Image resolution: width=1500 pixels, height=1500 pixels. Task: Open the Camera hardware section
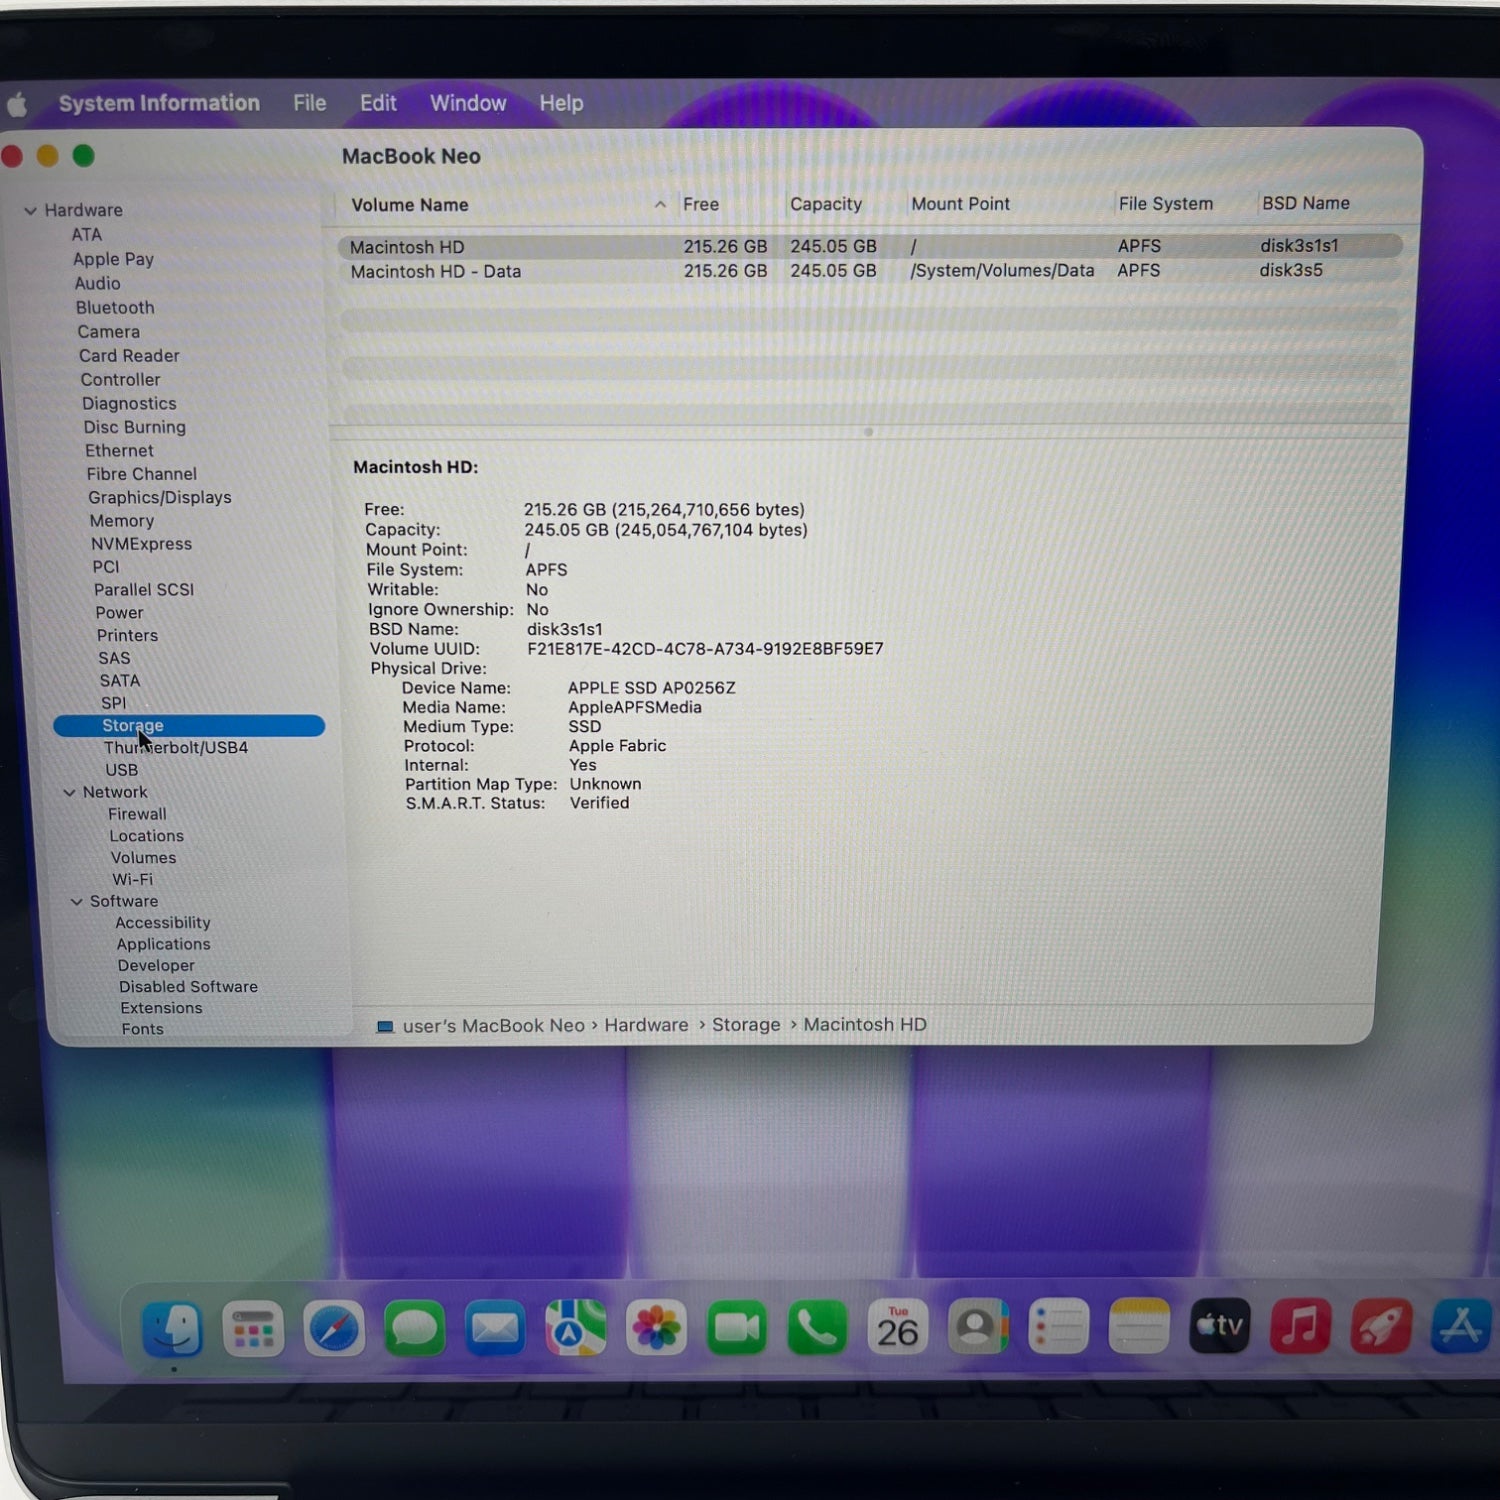point(108,332)
